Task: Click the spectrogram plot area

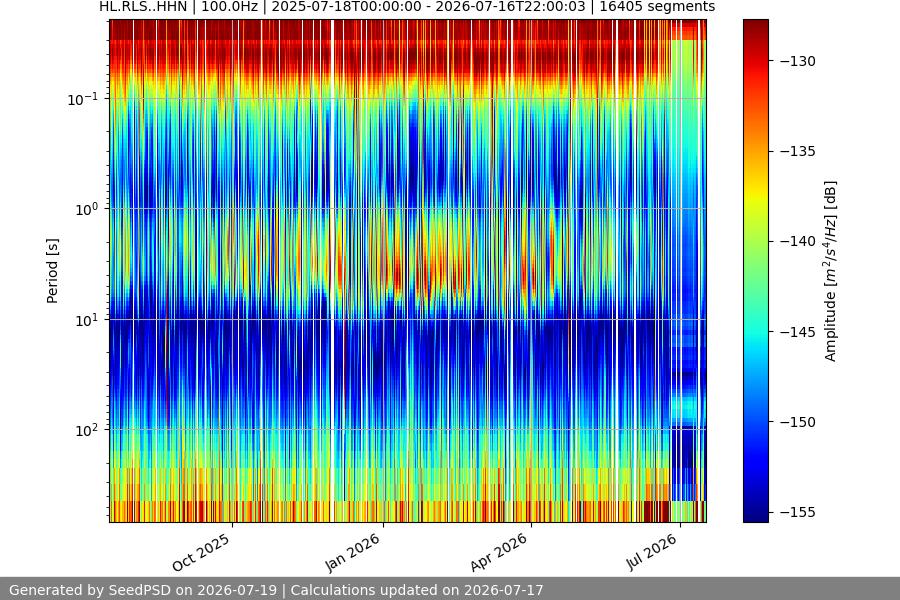Action: [x=408, y=271]
